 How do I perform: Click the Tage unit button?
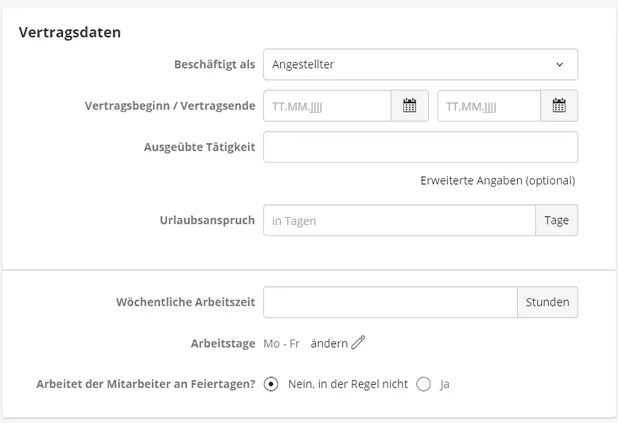tap(557, 221)
